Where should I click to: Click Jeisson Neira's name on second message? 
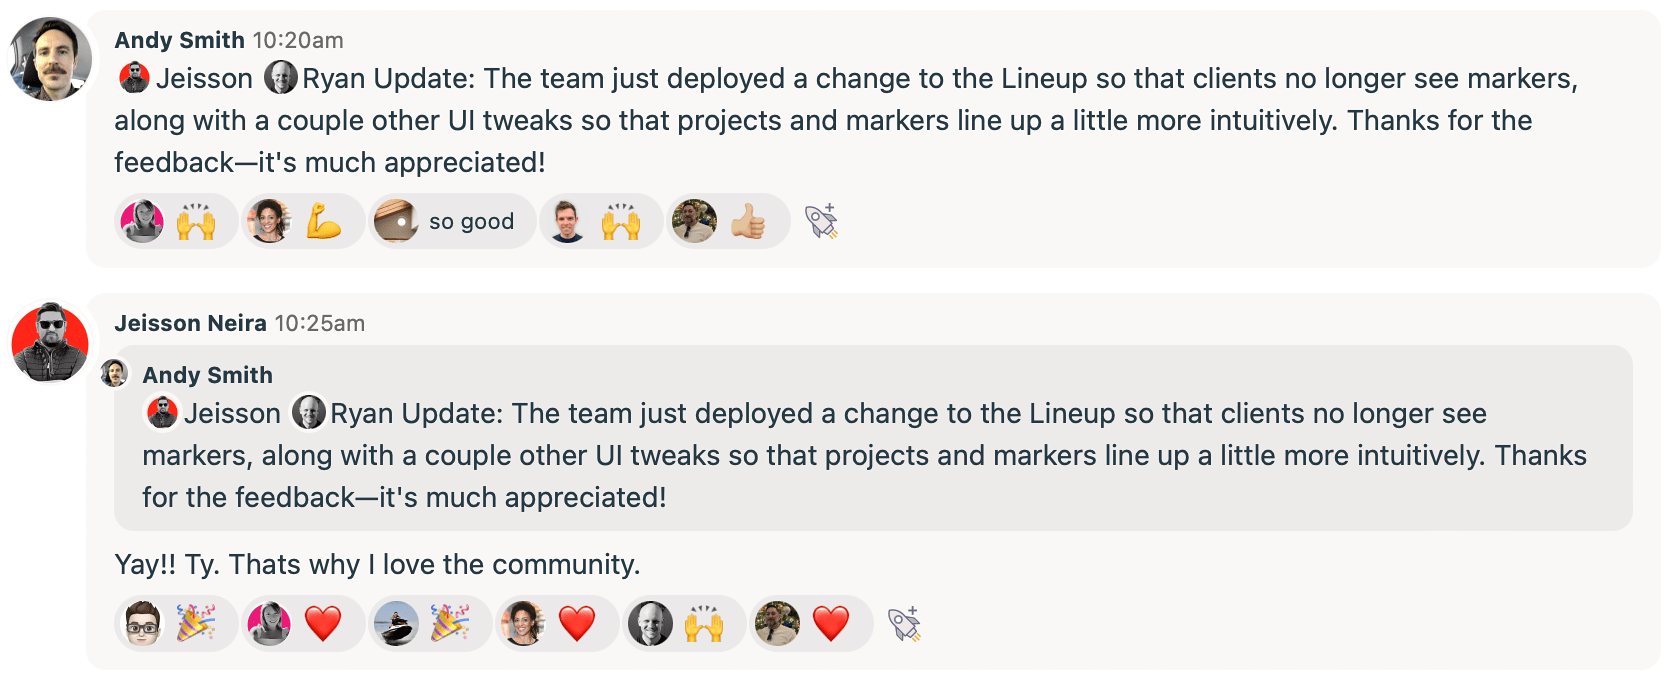(190, 323)
